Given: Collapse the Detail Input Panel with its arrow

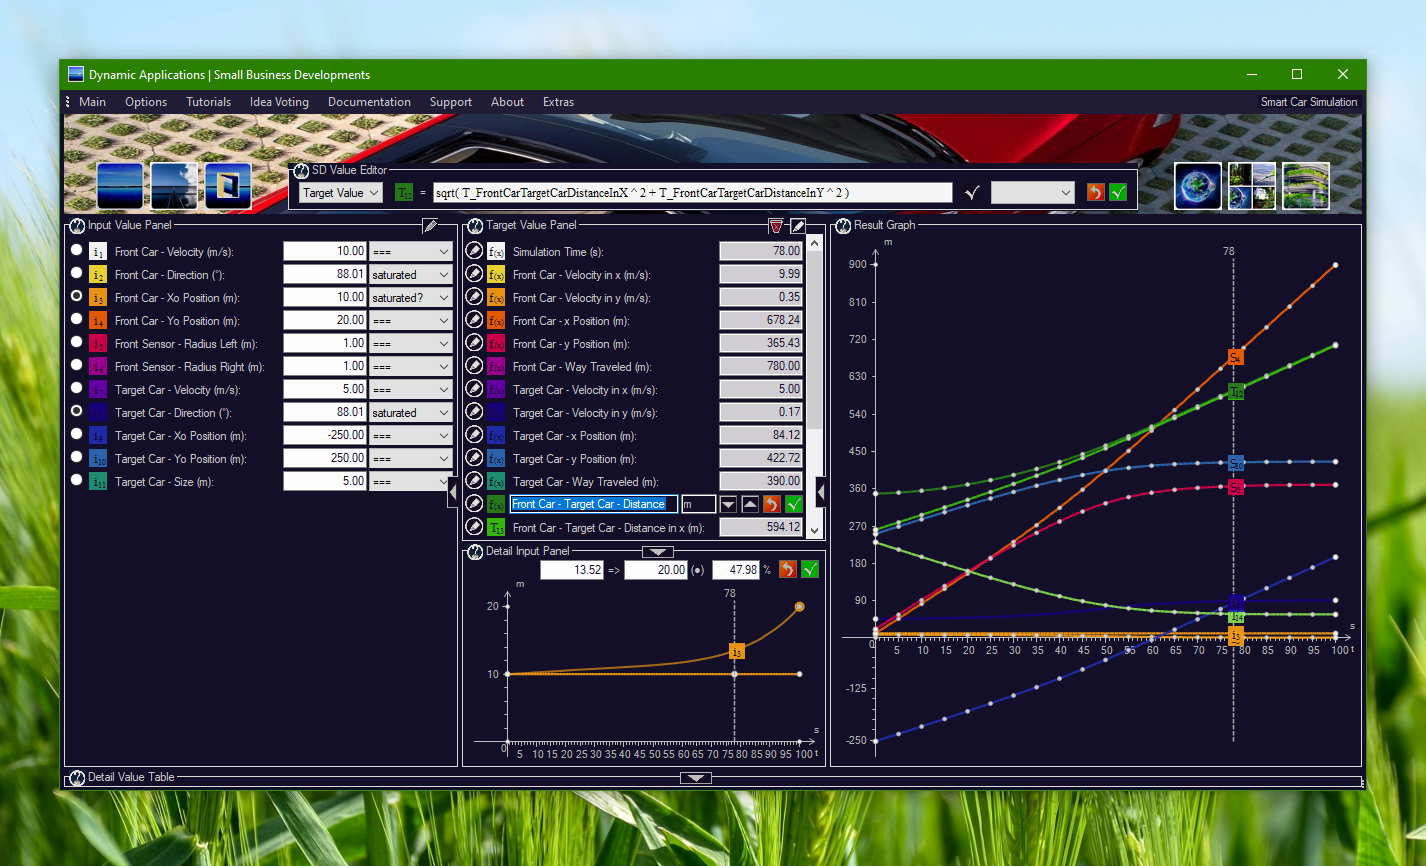Looking at the screenshot, I should 658,551.
